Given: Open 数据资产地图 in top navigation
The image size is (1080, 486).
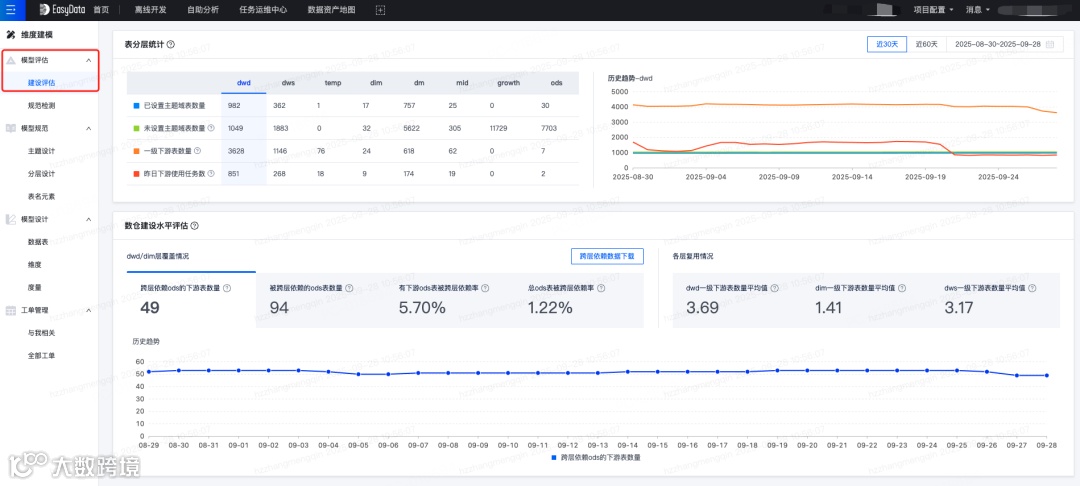Looking at the screenshot, I should [x=331, y=10].
